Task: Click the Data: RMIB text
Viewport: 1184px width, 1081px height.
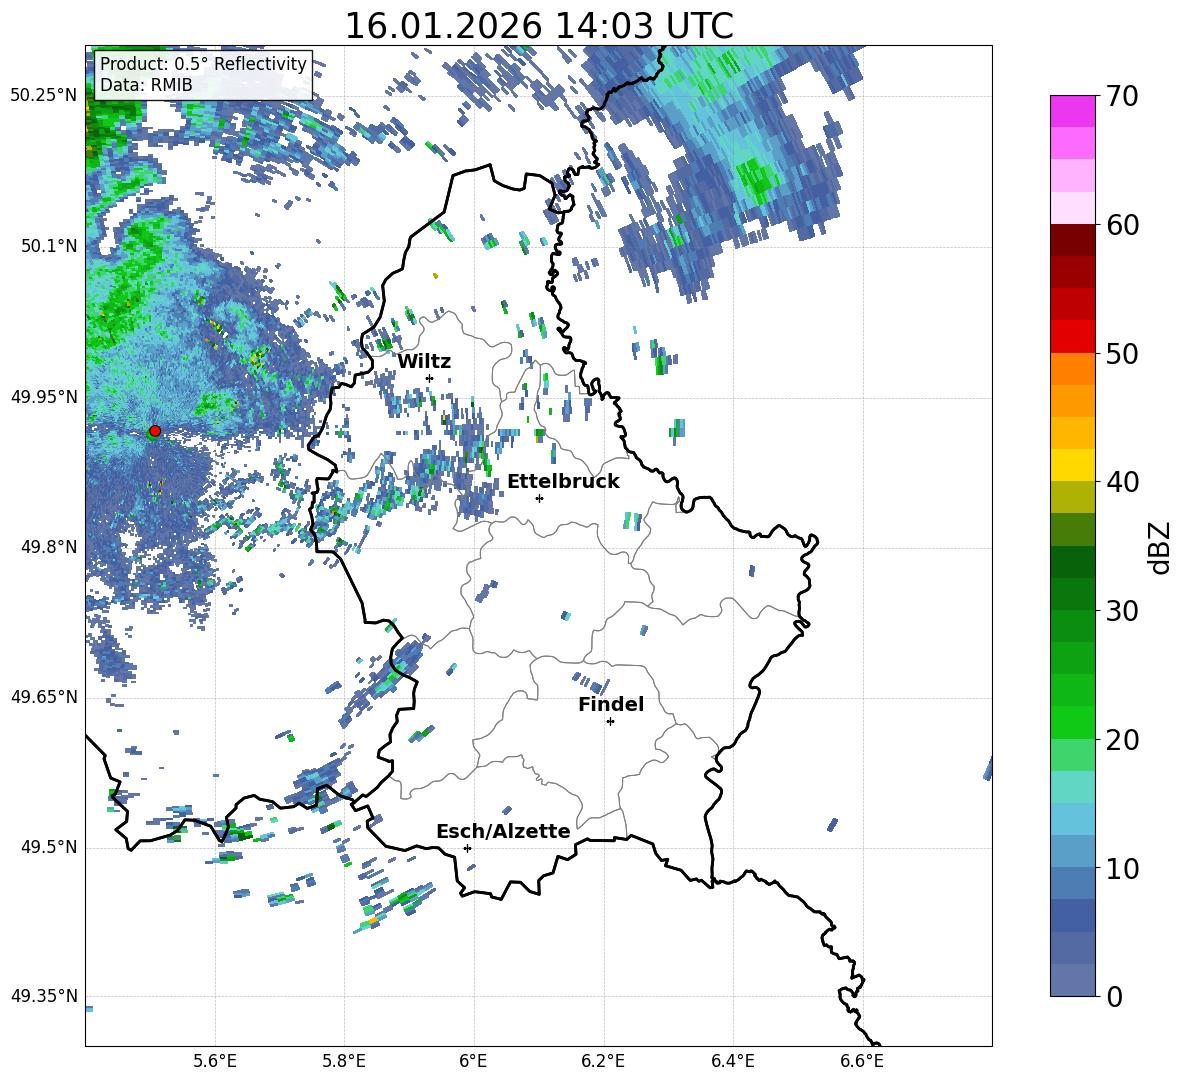Action: (146, 85)
